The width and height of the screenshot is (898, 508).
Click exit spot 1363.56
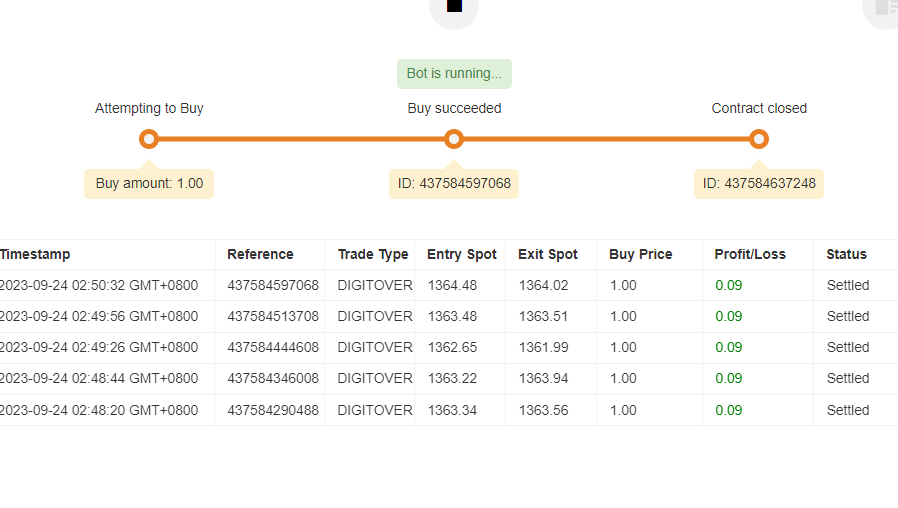click(x=543, y=410)
